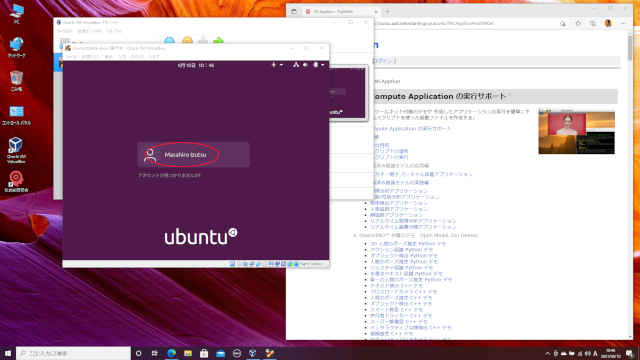
Task: Open the first menu in VirtualBox VM window
Action: (71, 57)
